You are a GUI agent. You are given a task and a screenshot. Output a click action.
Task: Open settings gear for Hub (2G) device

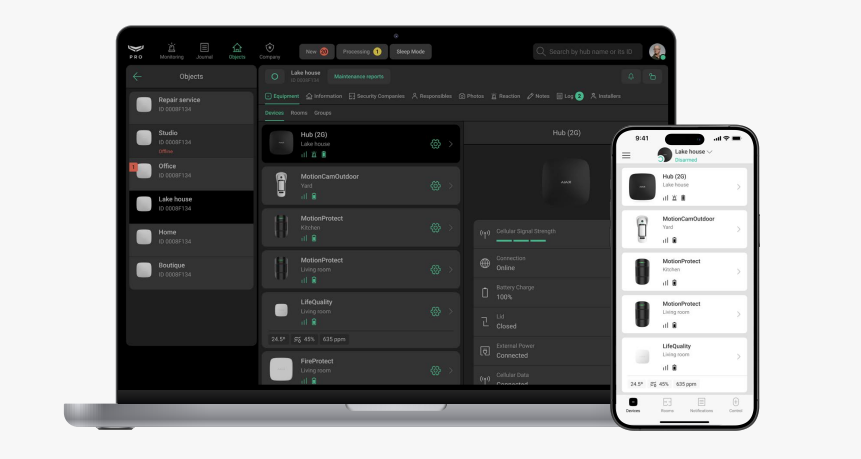(x=435, y=144)
